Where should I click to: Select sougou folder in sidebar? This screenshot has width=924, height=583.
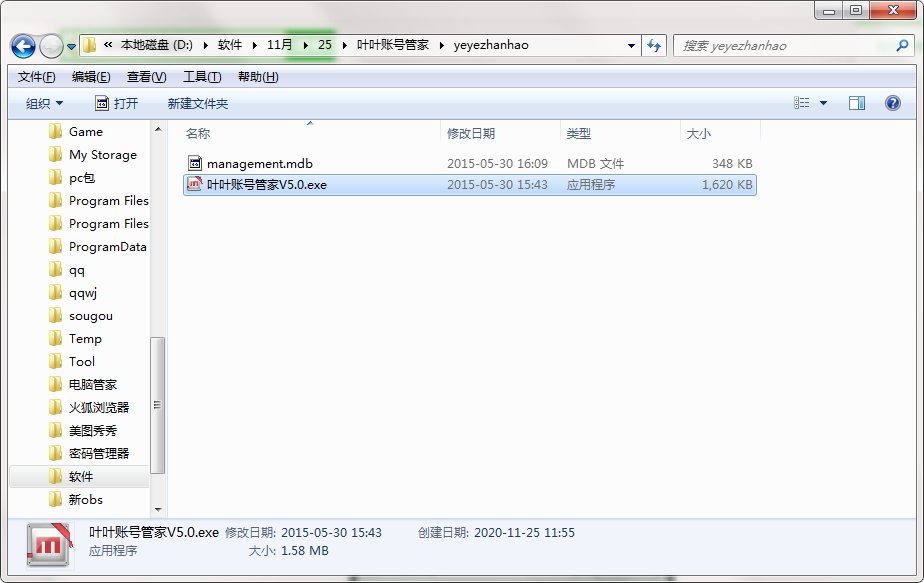coord(91,315)
